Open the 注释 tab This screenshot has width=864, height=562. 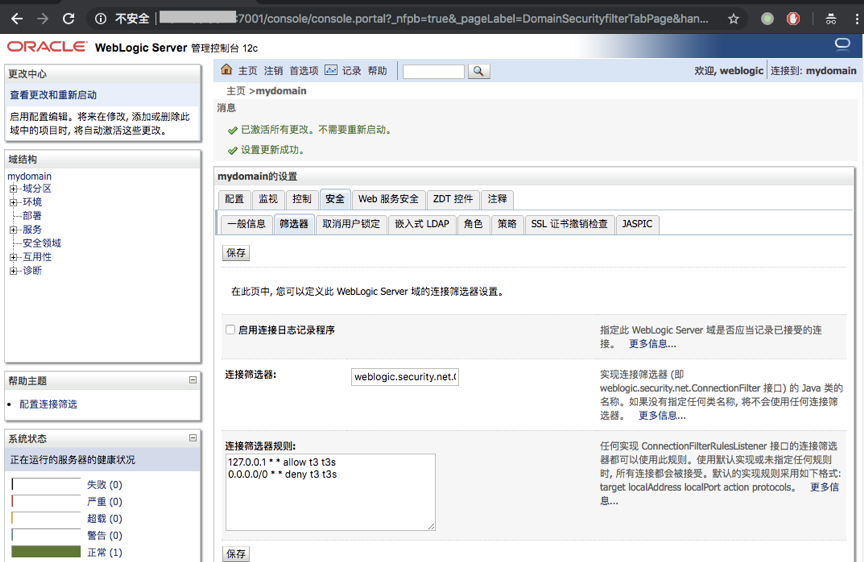[x=497, y=199]
